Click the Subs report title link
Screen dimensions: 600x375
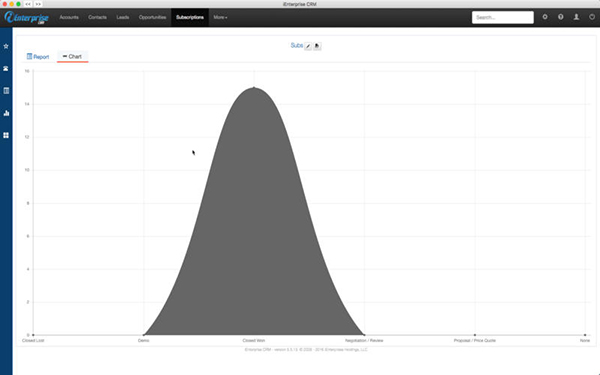tap(297, 46)
